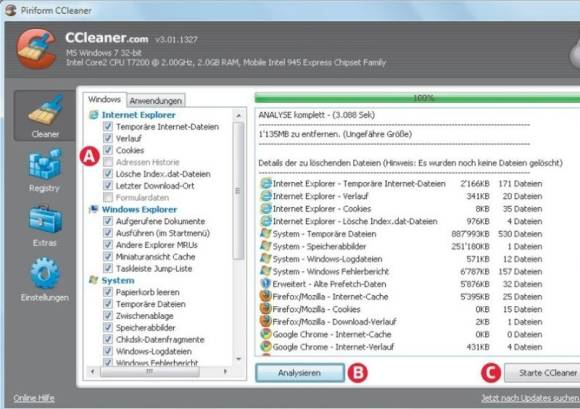Image resolution: width=580 pixels, height=409 pixels.
Task: Toggle Ausführen (im Startmenü) checkbox
Action: (108, 233)
